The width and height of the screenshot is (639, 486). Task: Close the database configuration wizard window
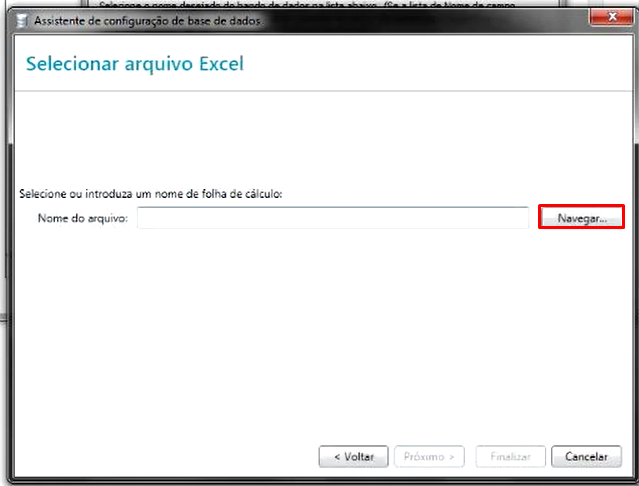click(x=611, y=17)
